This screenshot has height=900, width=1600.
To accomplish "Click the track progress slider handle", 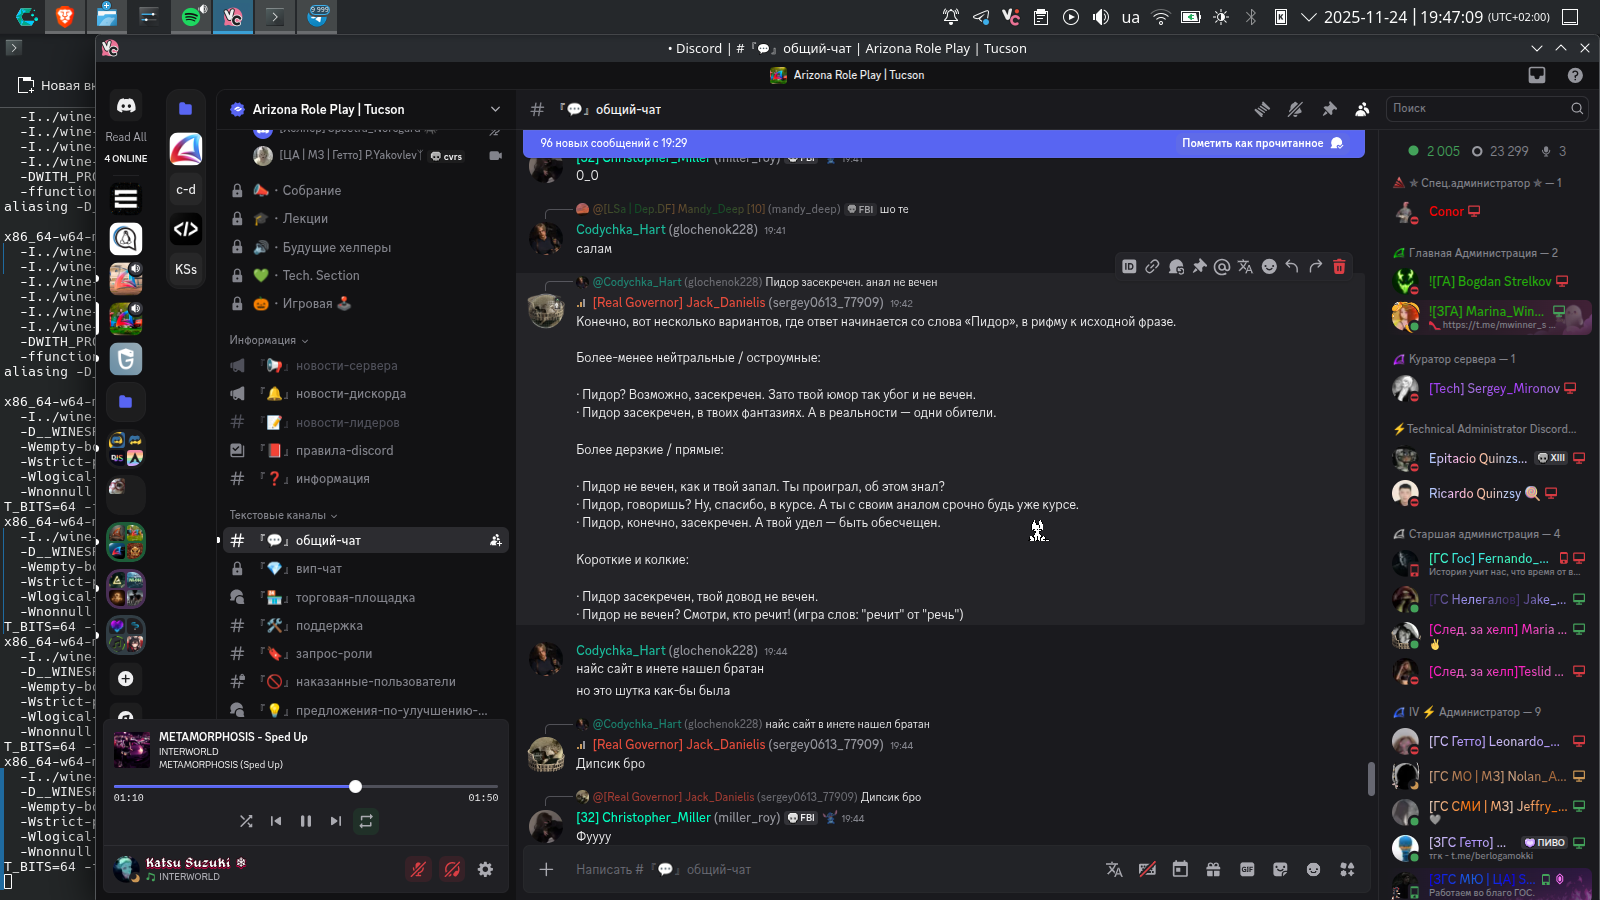I will [355, 787].
